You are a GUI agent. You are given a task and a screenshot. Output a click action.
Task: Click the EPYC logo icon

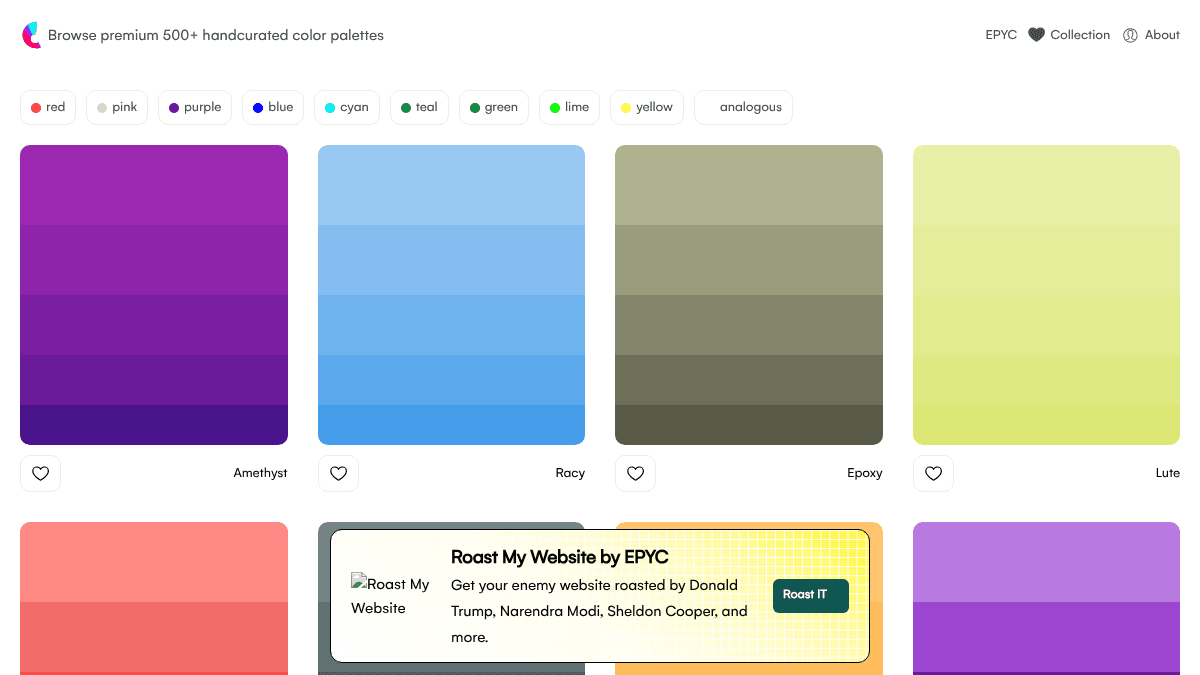(x=32, y=35)
